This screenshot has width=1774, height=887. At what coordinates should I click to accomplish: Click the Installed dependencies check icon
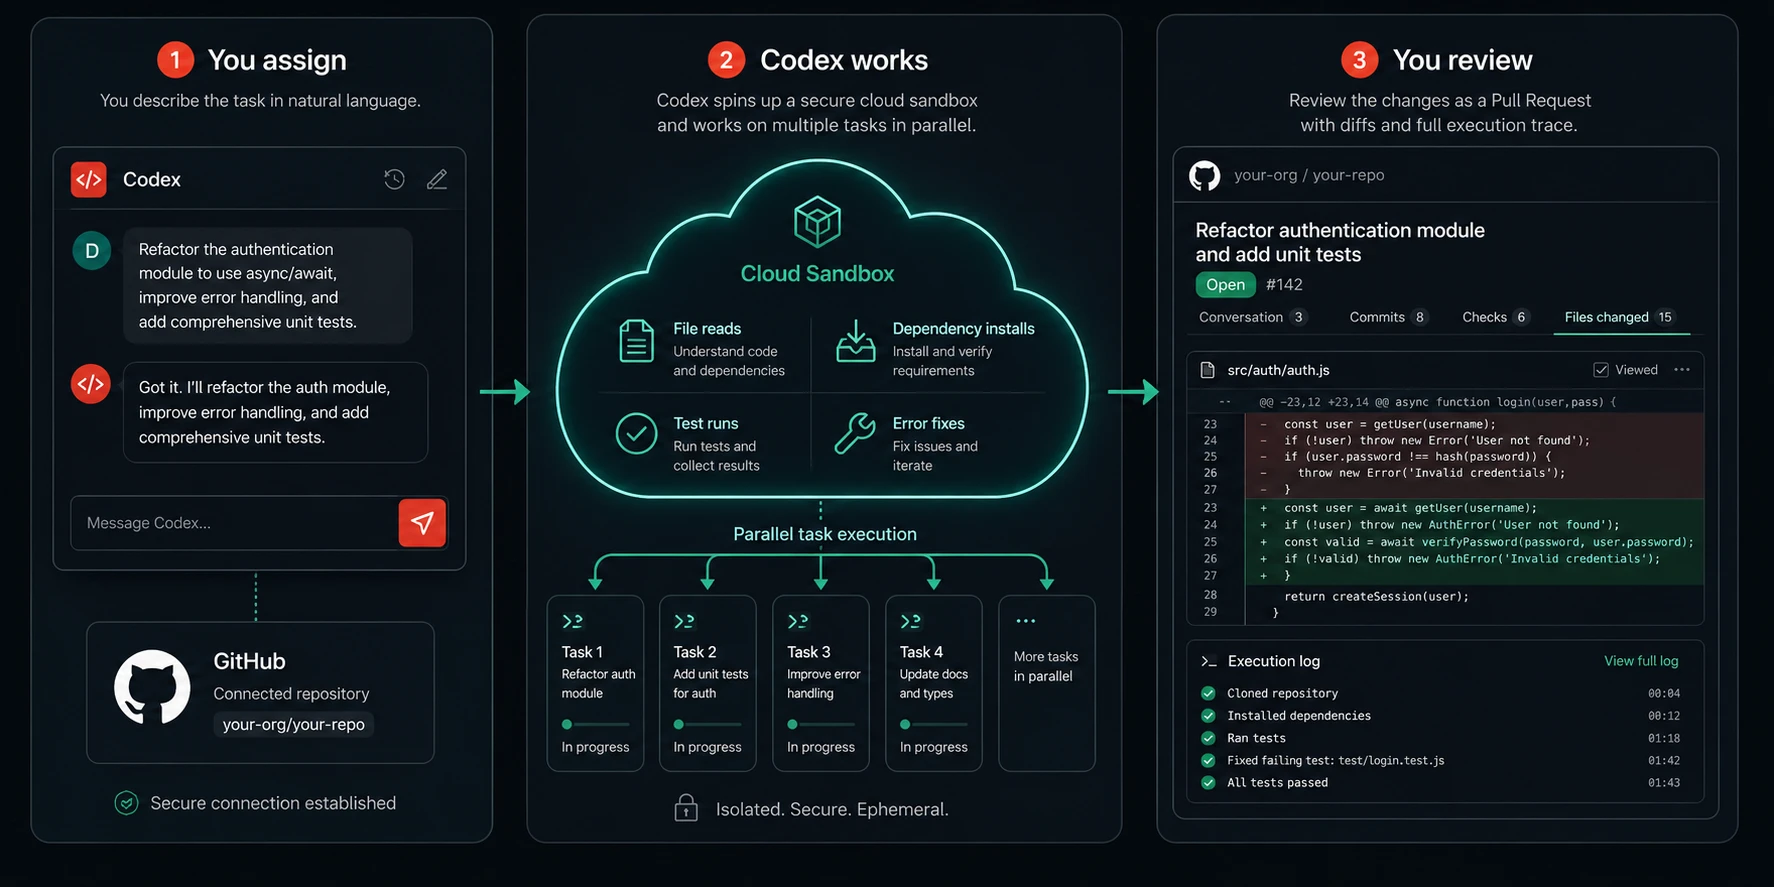[1208, 715]
